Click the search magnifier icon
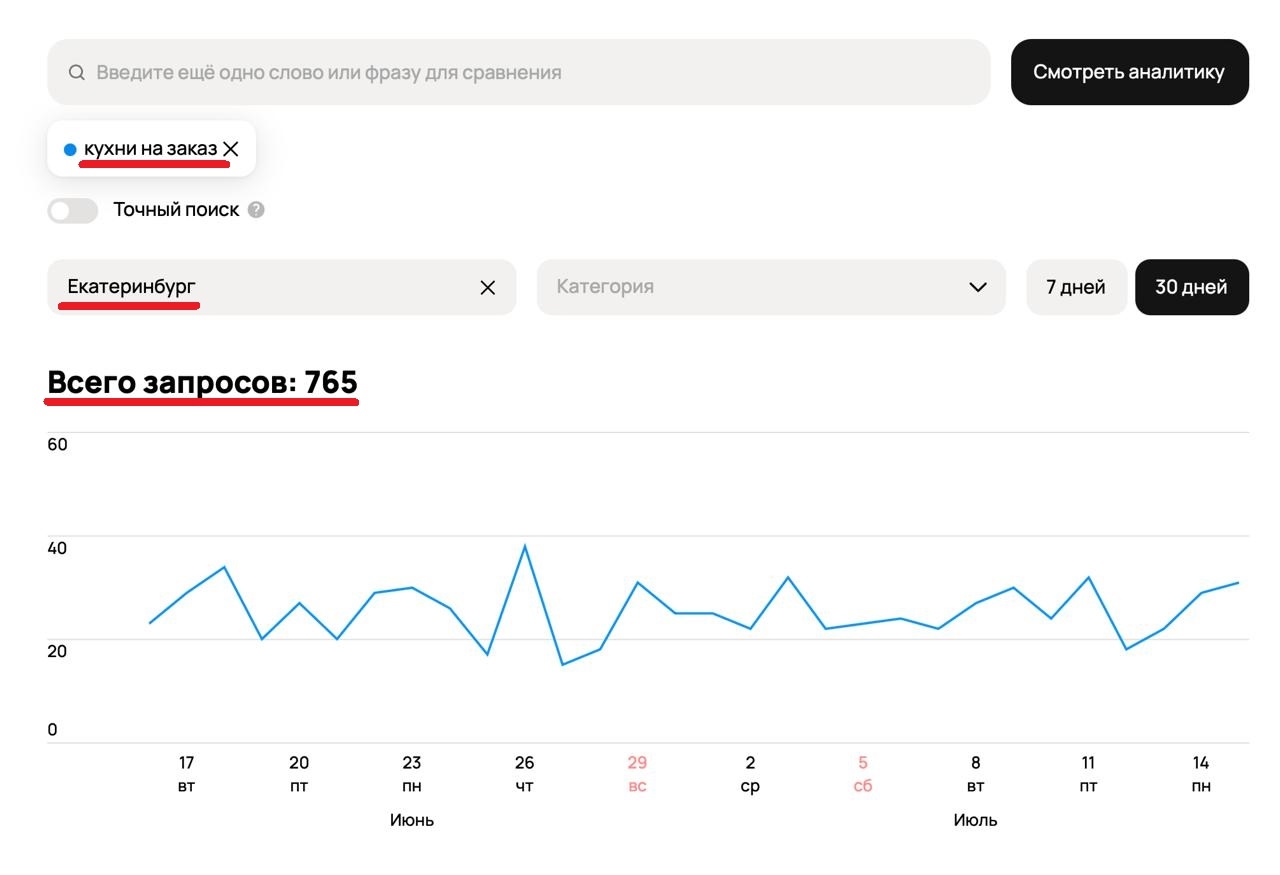This screenshot has width=1280, height=875. tap(76, 72)
